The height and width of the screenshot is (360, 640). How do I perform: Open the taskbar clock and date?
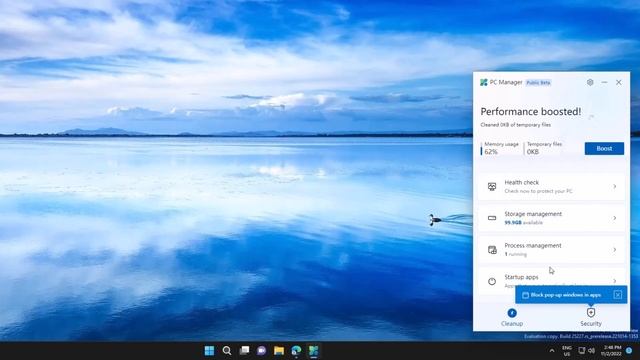pos(612,351)
